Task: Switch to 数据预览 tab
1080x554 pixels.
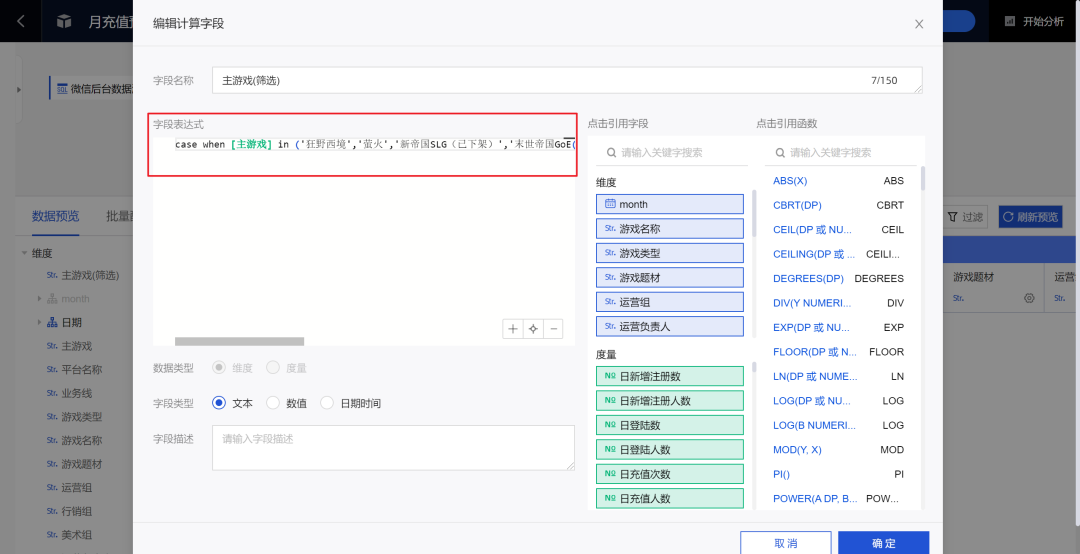Action: coord(55,216)
